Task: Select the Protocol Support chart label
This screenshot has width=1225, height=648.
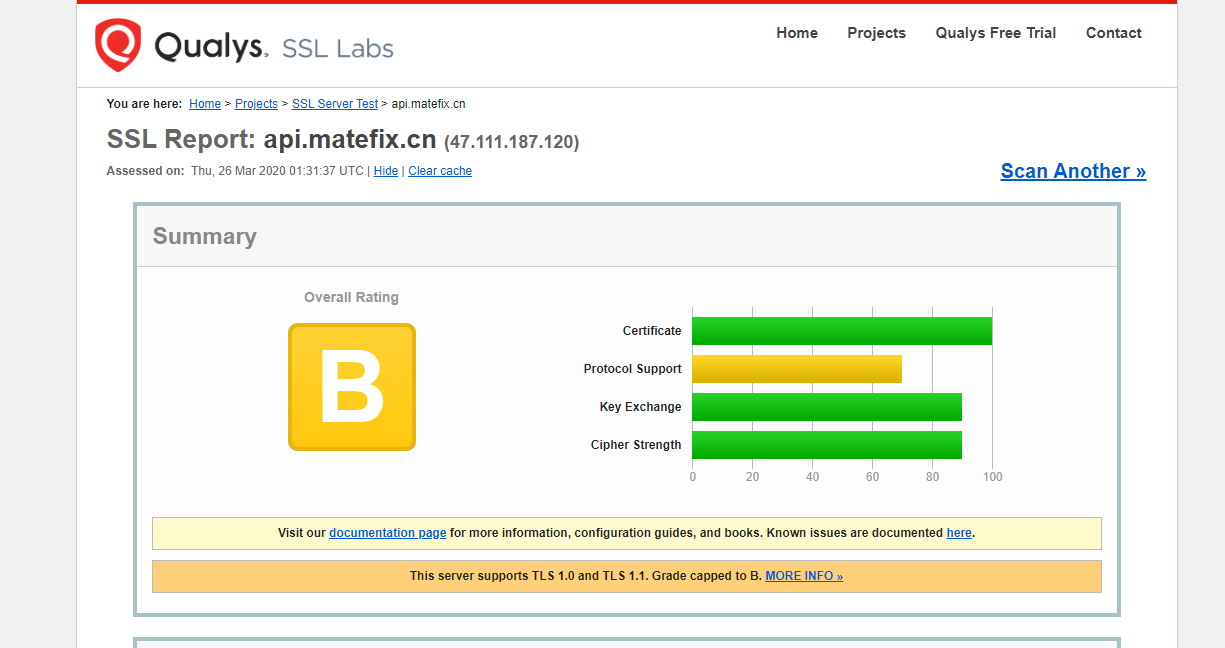Action: click(x=633, y=369)
